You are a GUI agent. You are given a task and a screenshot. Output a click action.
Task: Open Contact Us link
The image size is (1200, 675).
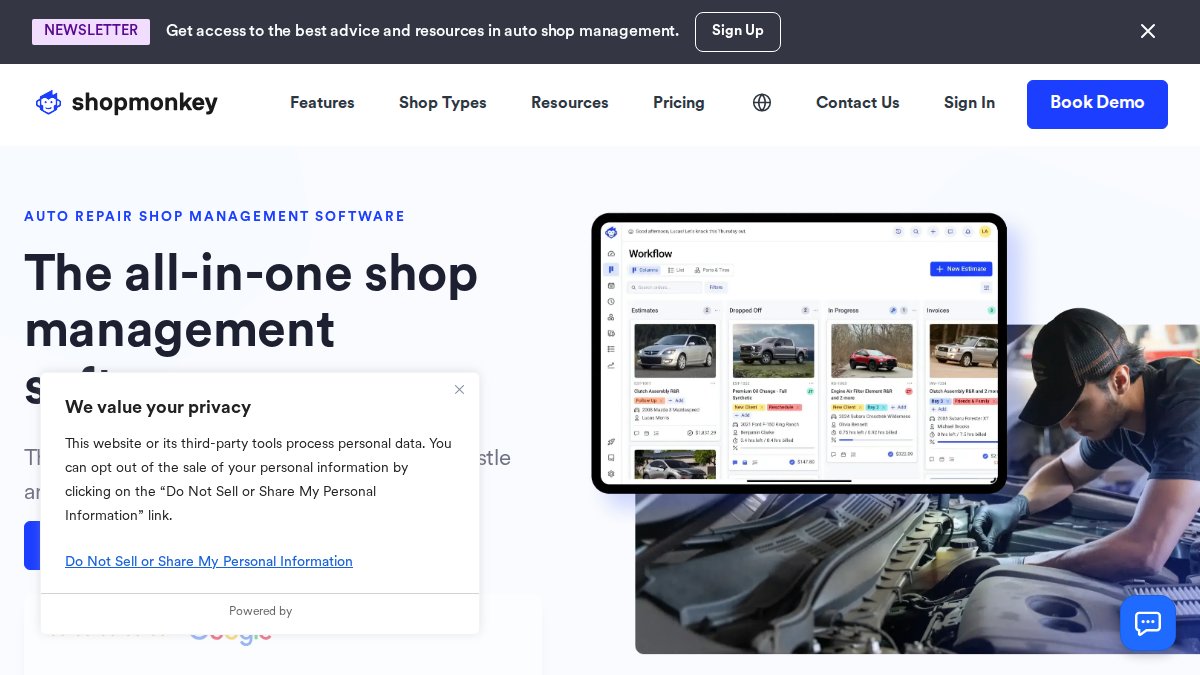point(858,103)
